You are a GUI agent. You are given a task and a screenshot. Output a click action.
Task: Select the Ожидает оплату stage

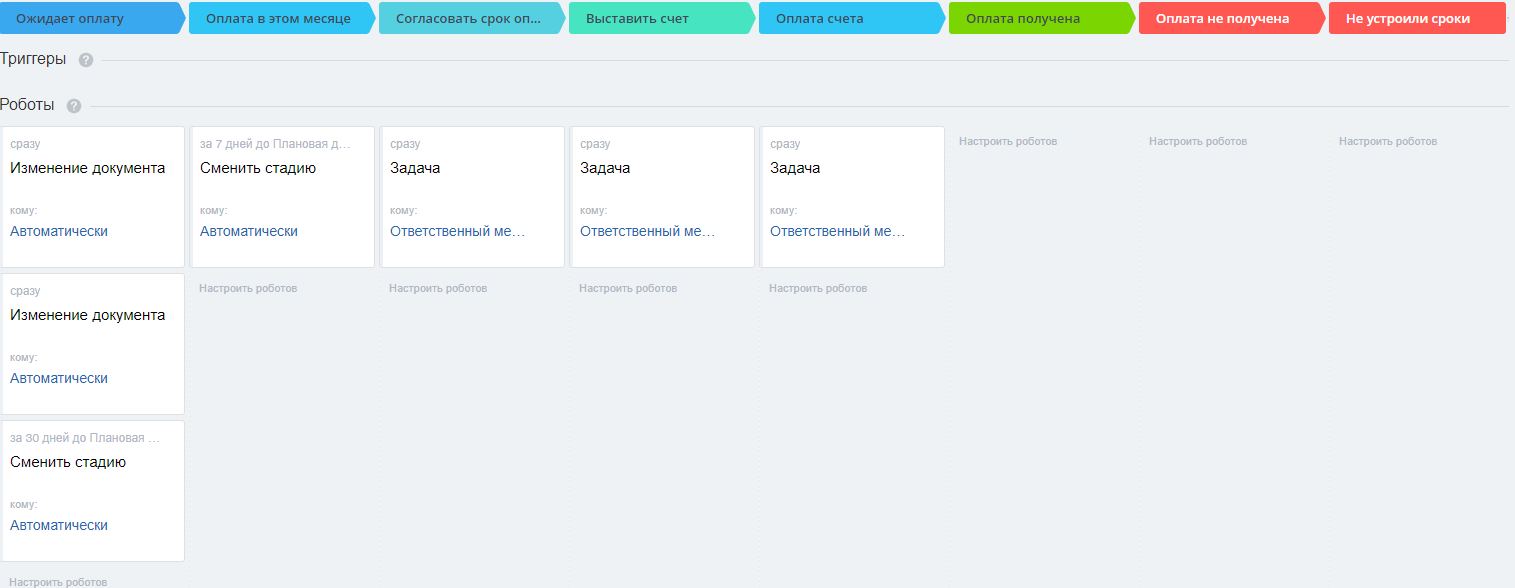tap(93, 18)
